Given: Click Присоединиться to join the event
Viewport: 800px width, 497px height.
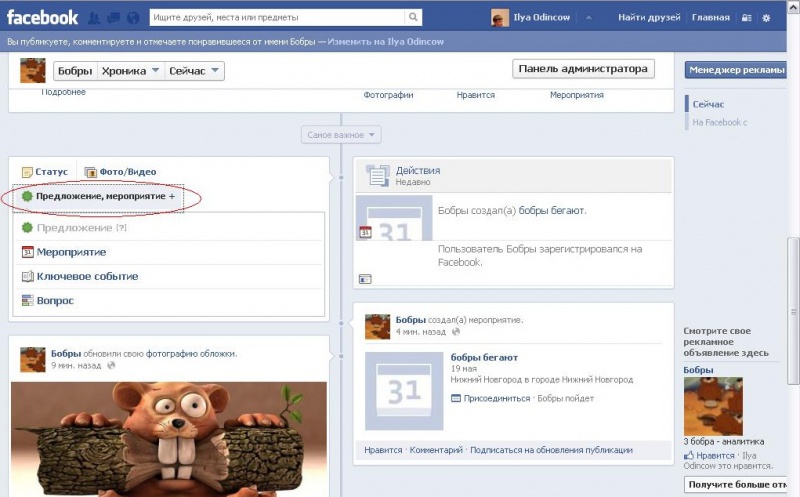Looking at the screenshot, I should (x=496, y=399).
